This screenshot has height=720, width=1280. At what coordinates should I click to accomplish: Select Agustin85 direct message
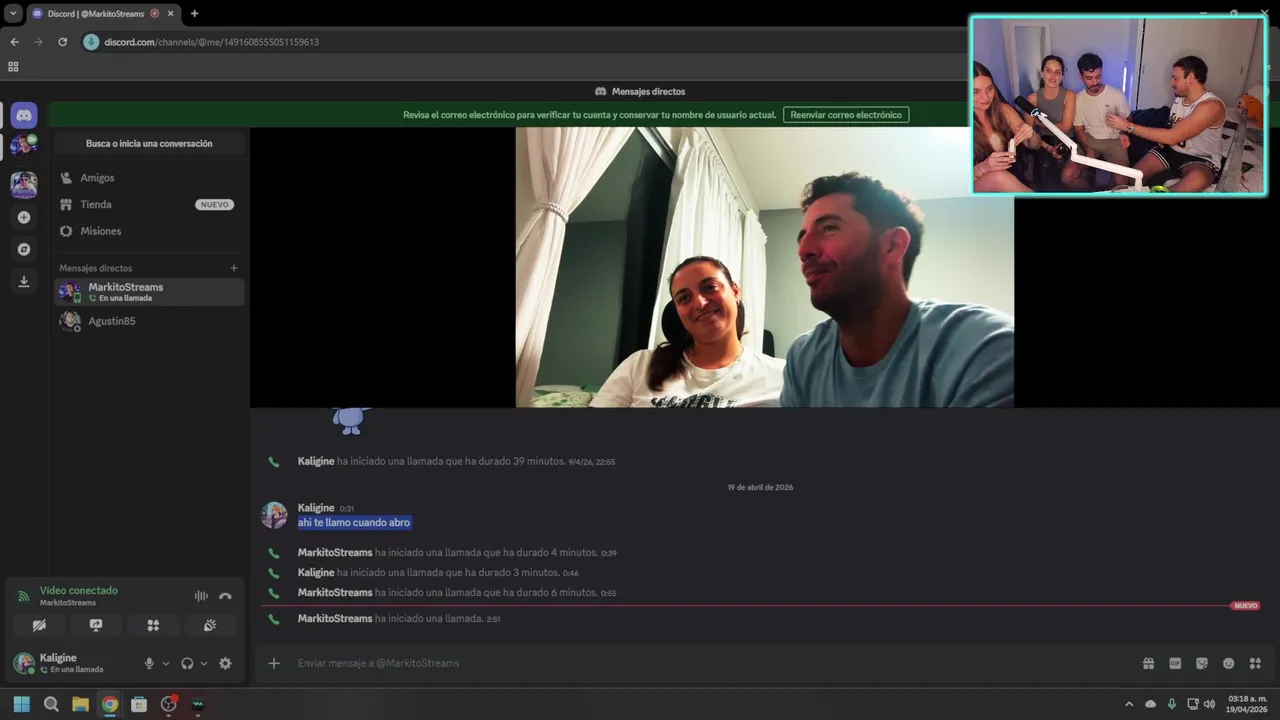tap(149, 321)
